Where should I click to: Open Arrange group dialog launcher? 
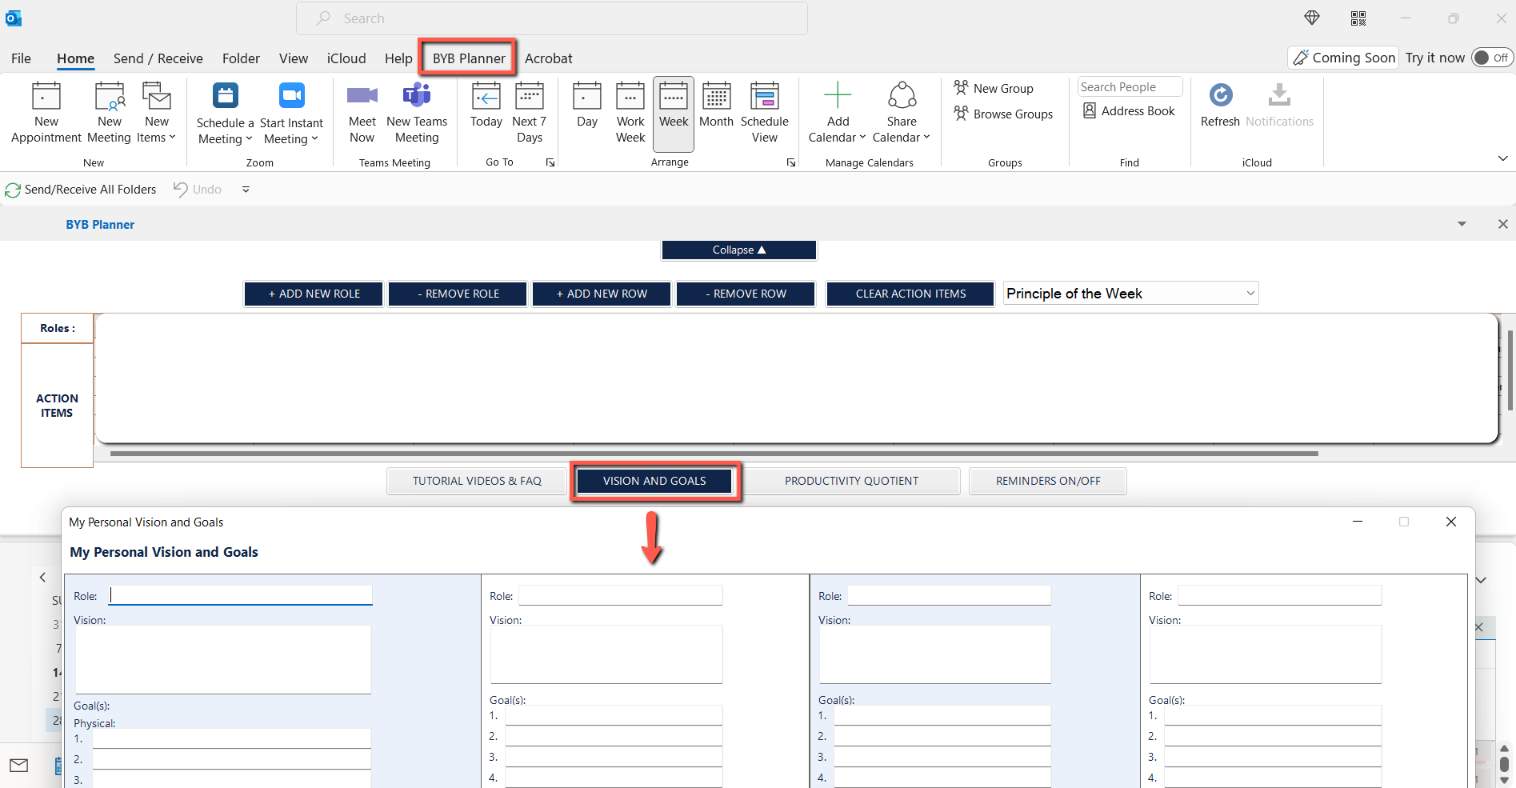791,162
